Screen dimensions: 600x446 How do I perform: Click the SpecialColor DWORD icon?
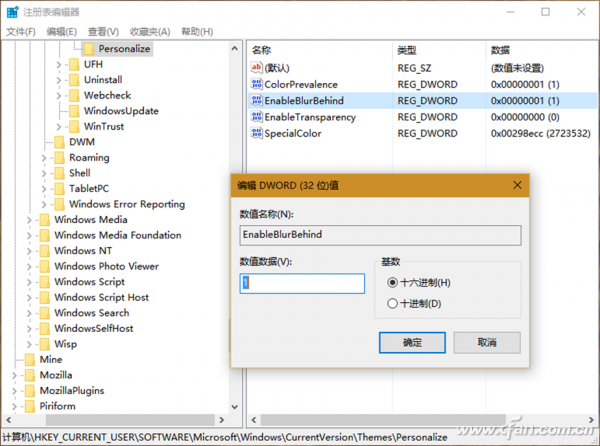257,133
